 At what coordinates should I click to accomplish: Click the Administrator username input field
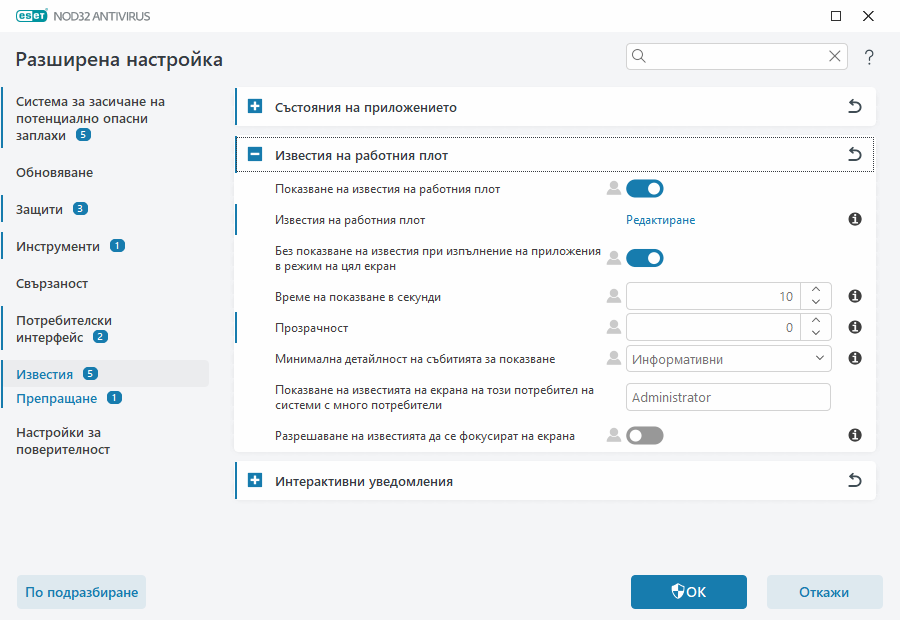[x=728, y=397]
